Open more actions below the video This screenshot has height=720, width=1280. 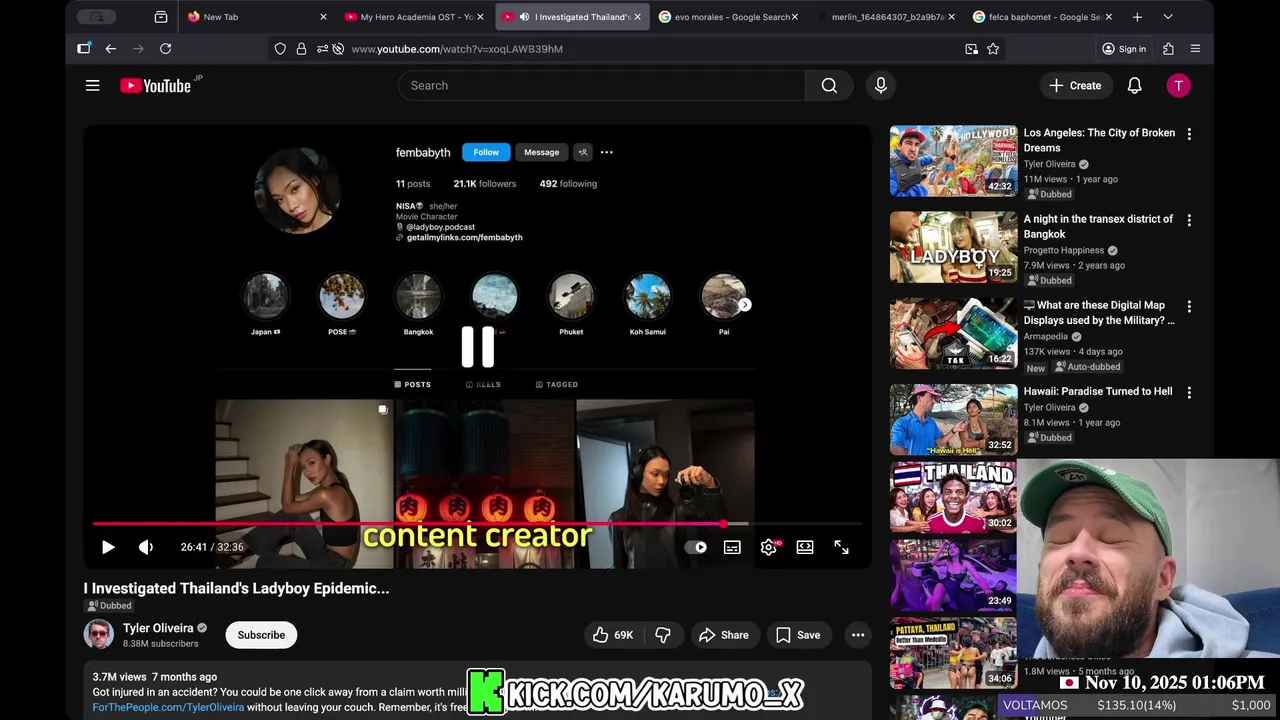pos(857,635)
